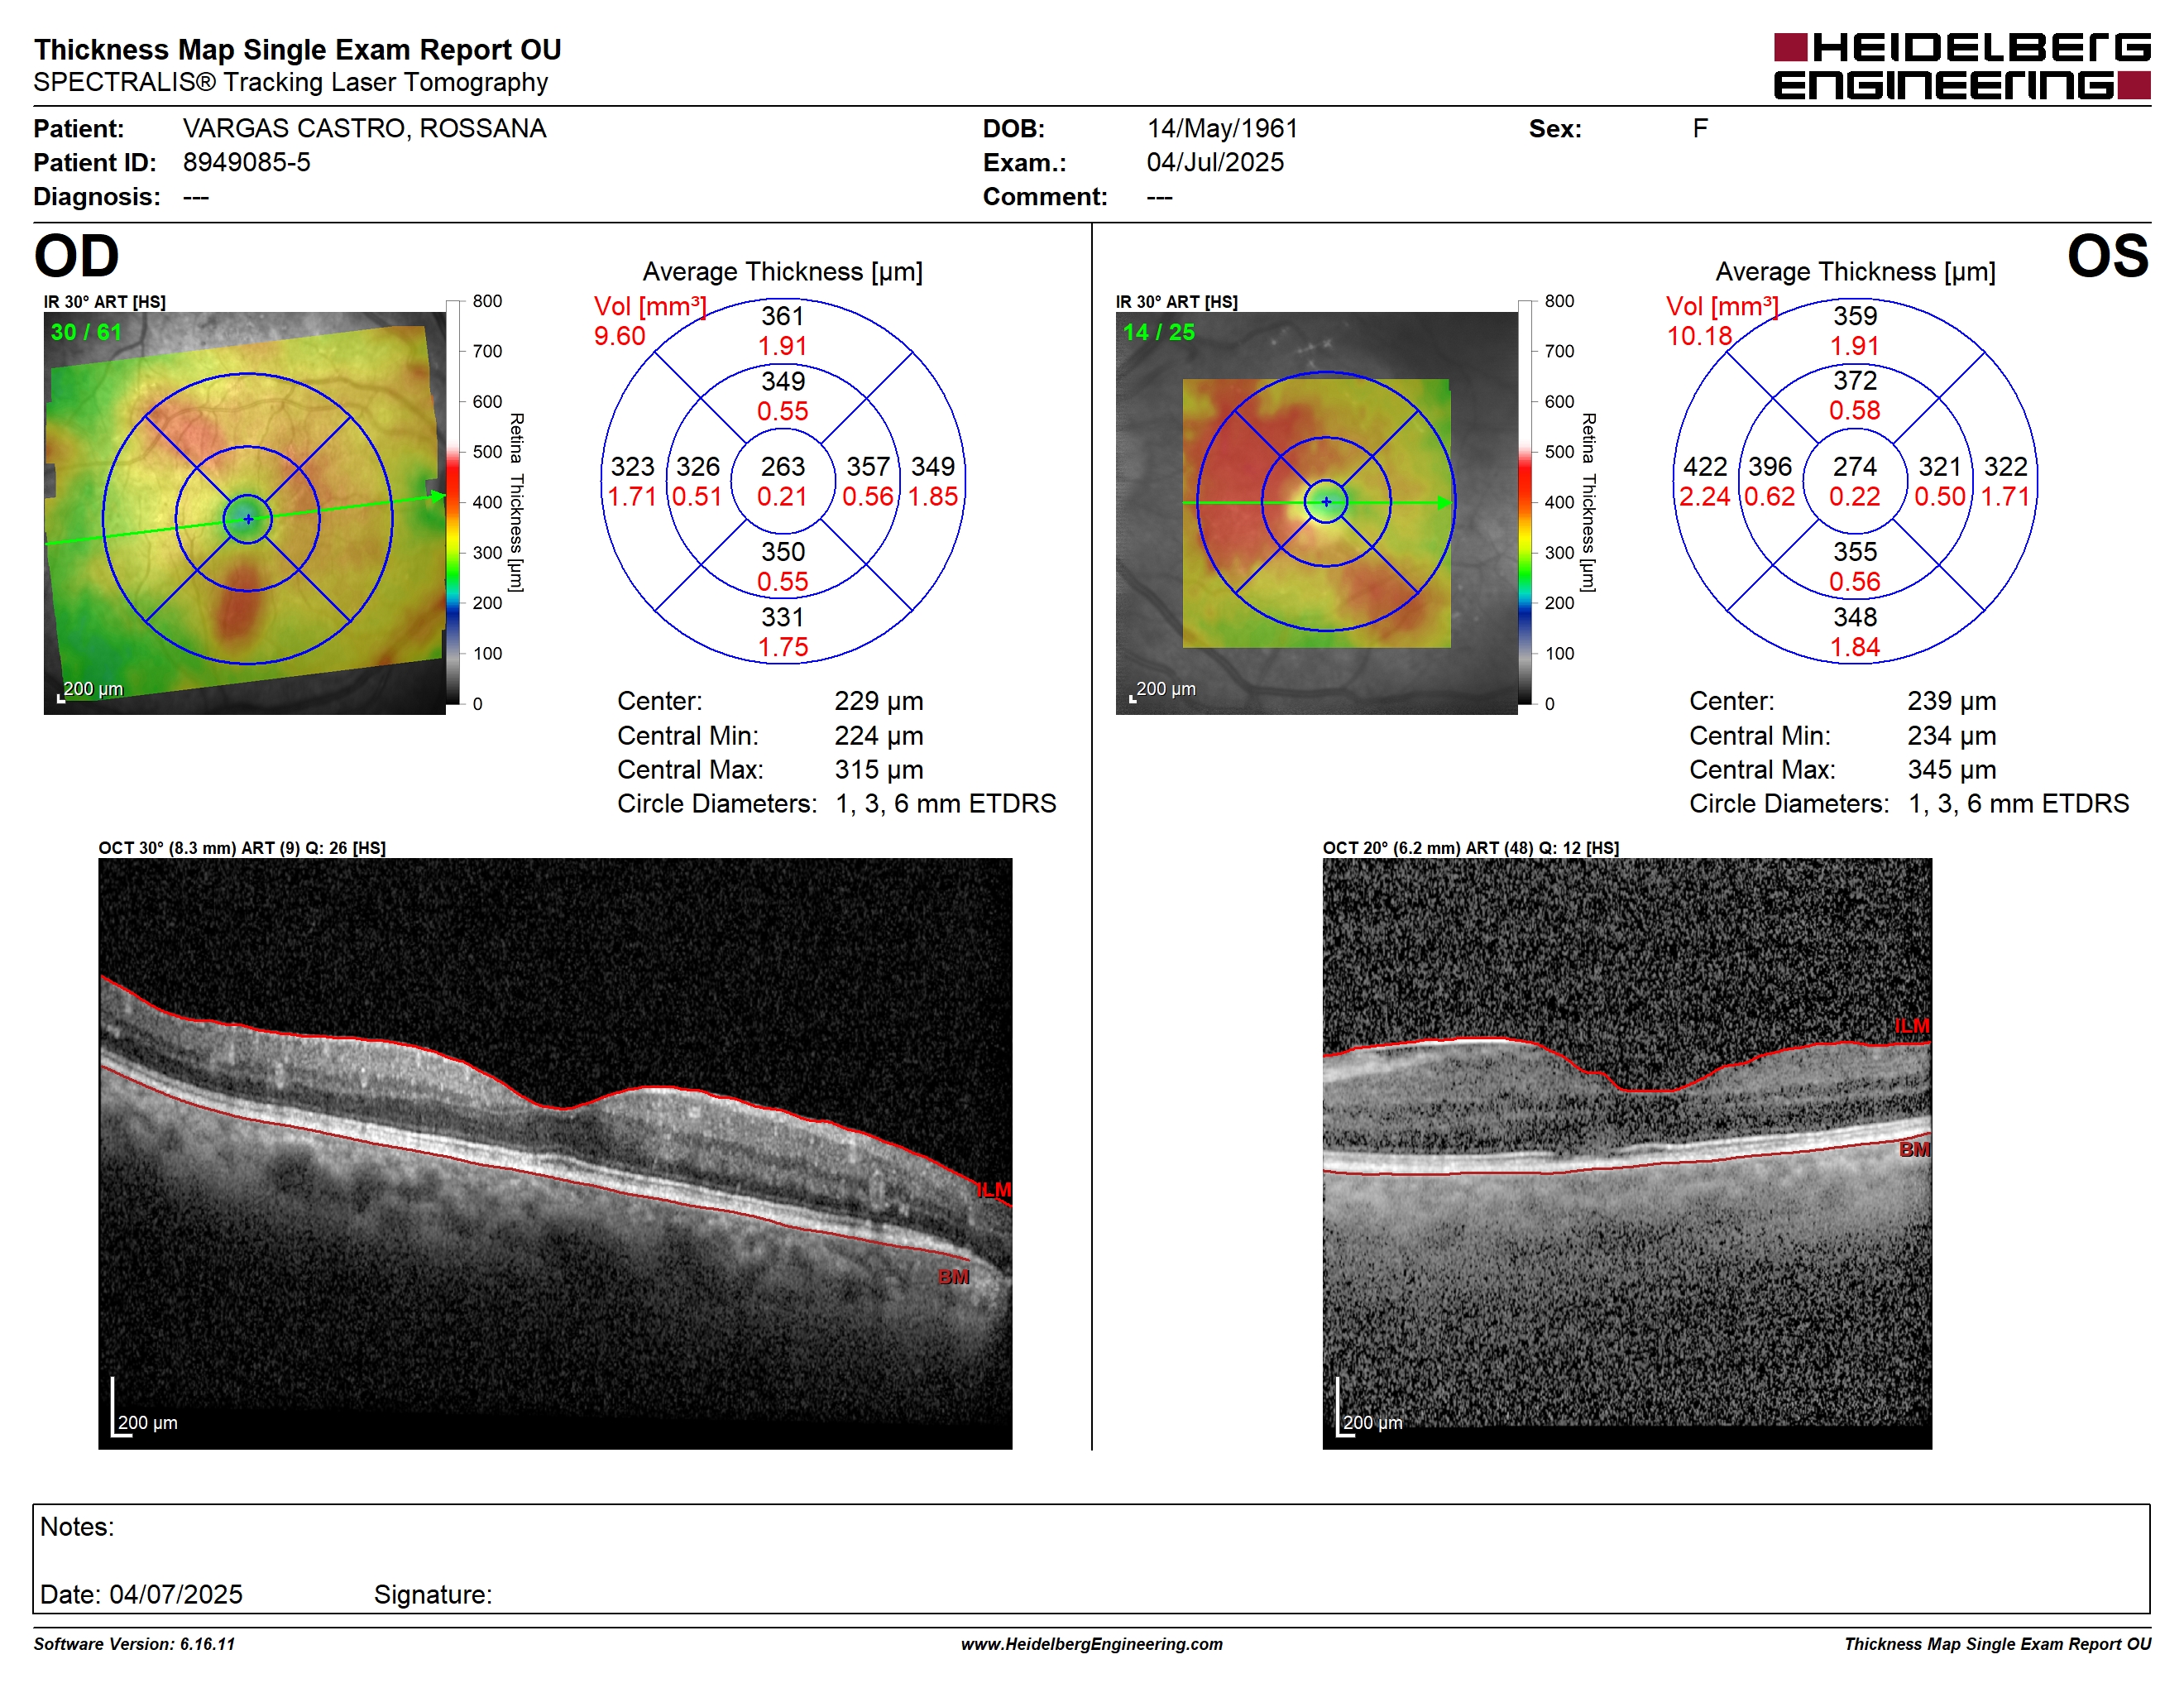Click the DOB value 14/May/1961
The image size is (2184, 1688).
coord(1222,129)
